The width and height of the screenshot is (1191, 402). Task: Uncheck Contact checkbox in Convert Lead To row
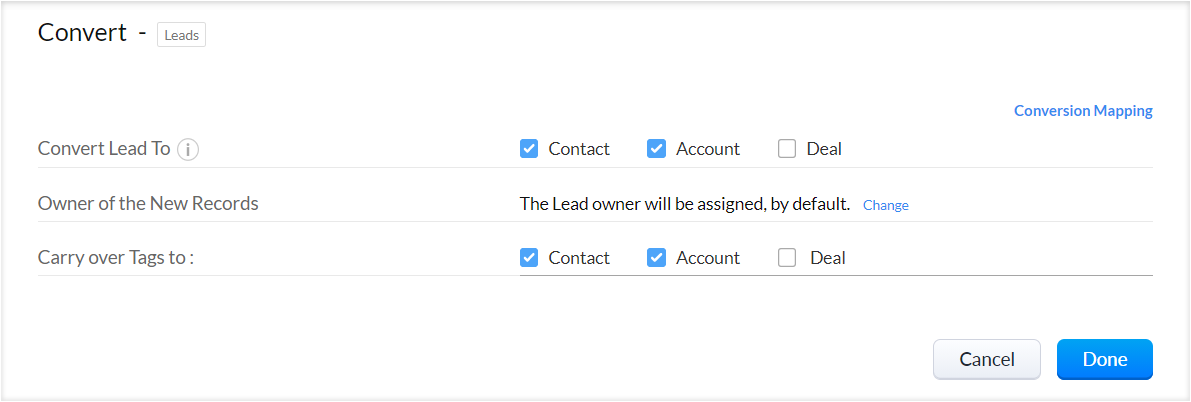529,149
